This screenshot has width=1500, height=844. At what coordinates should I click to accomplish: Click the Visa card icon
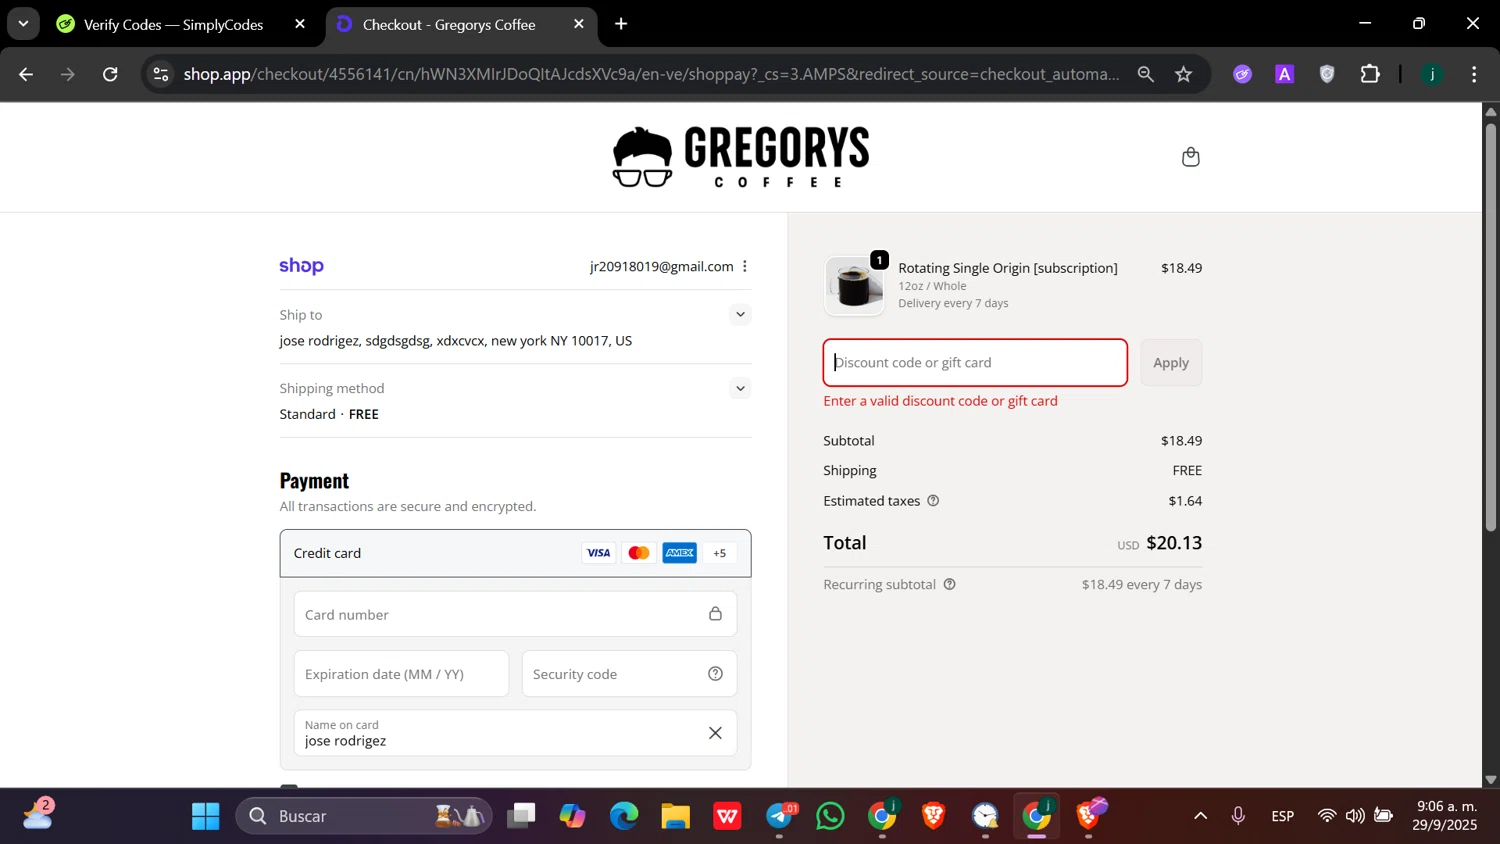pos(598,553)
